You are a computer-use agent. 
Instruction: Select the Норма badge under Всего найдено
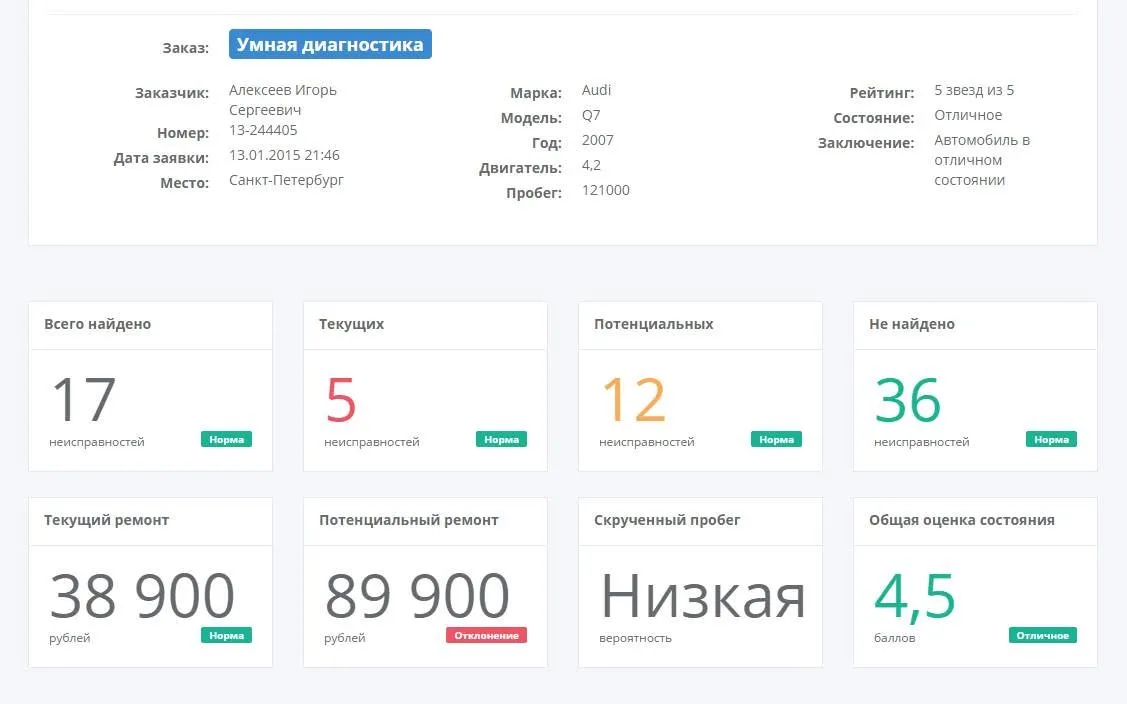(x=226, y=439)
